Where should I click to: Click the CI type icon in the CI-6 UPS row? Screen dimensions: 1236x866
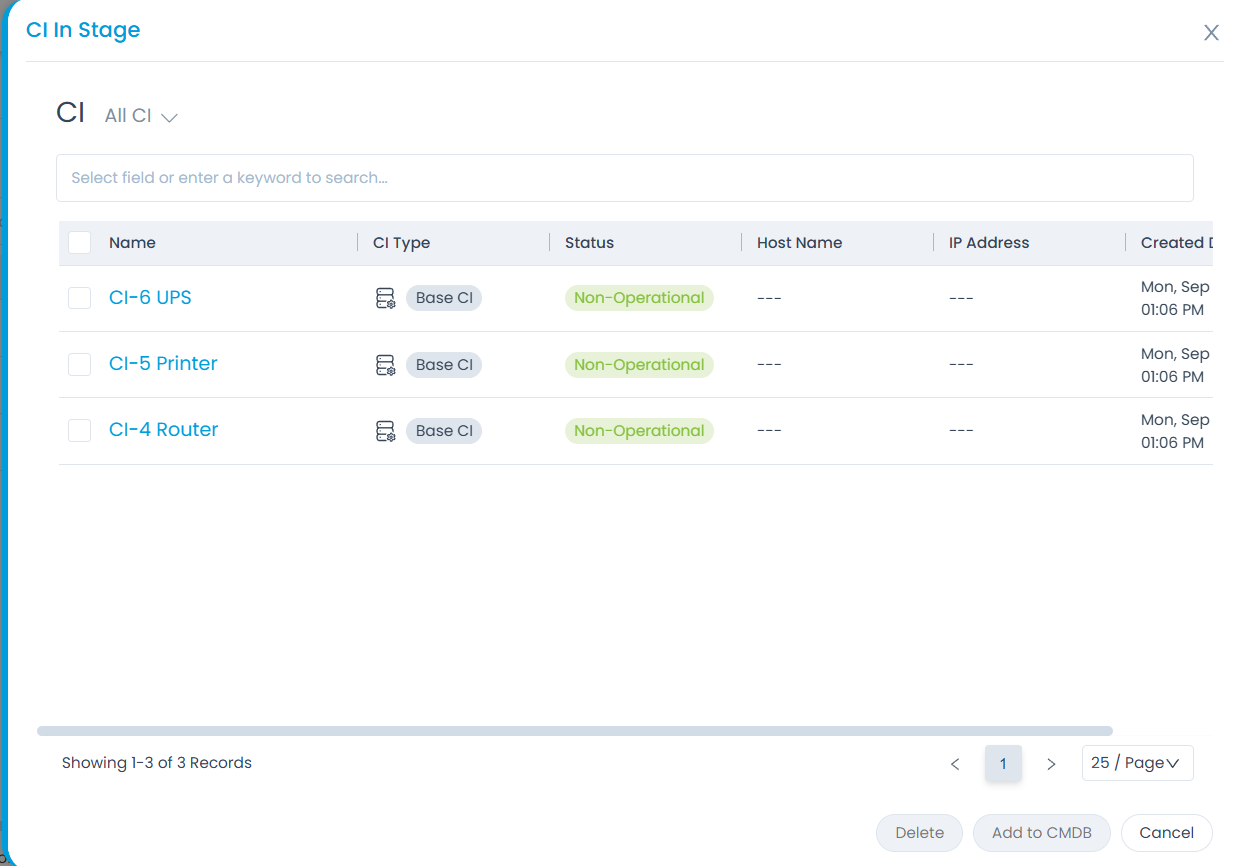pyautogui.click(x=385, y=298)
